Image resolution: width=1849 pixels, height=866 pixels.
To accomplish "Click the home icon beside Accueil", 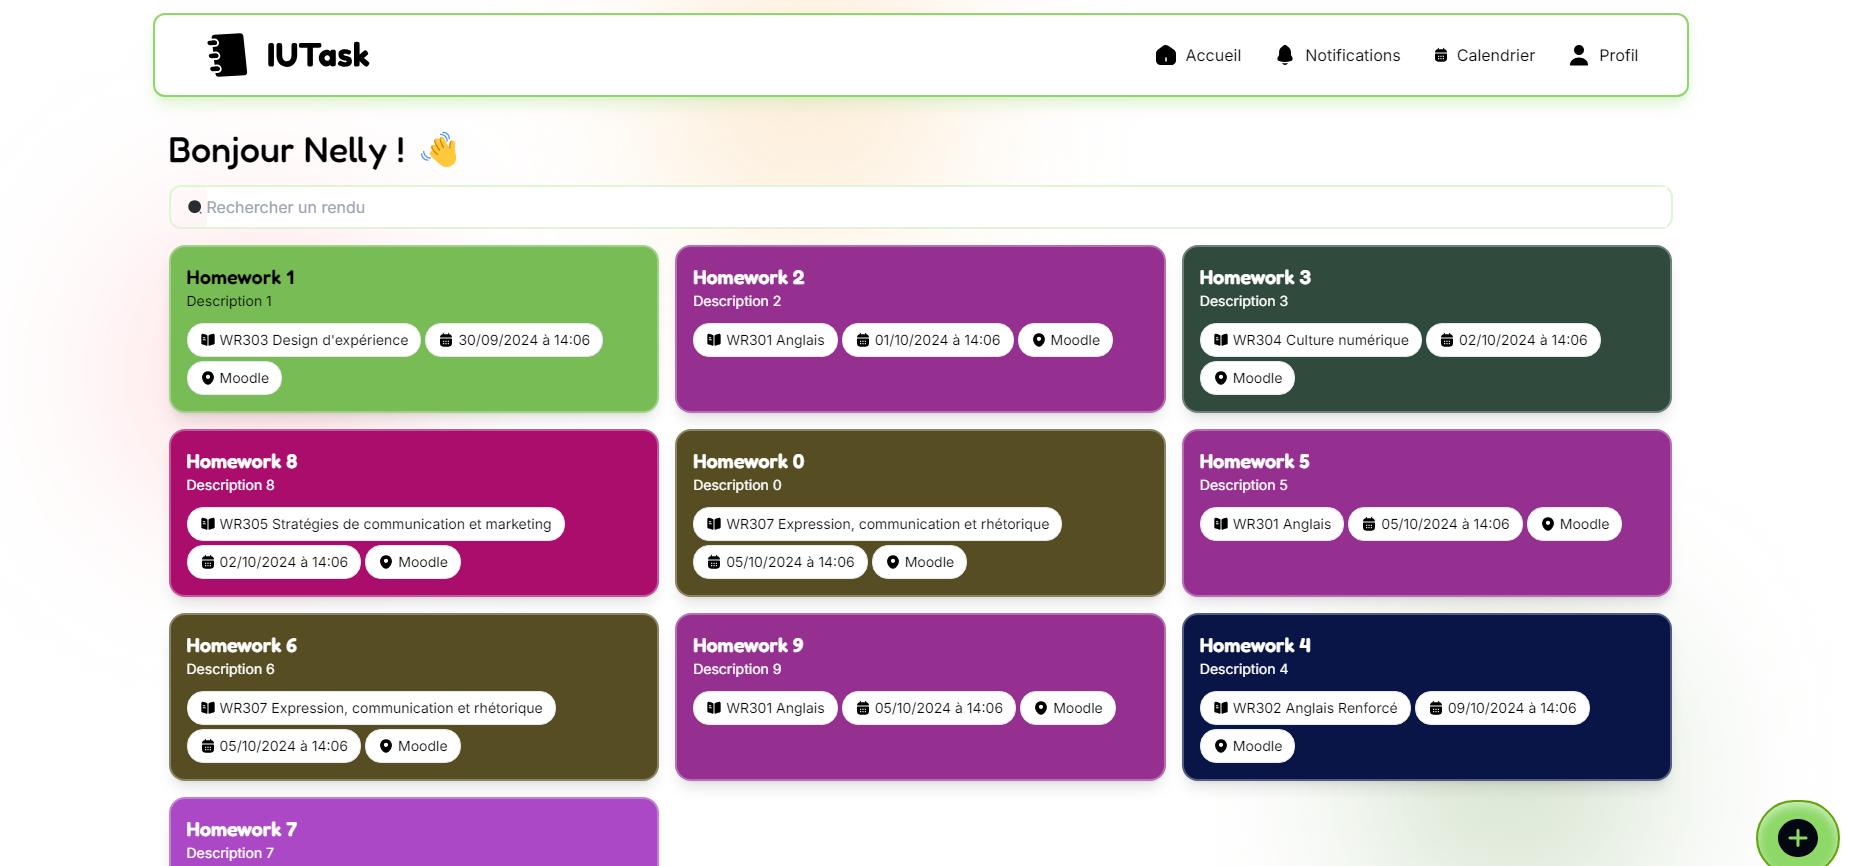I will (x=1165, y=55).
